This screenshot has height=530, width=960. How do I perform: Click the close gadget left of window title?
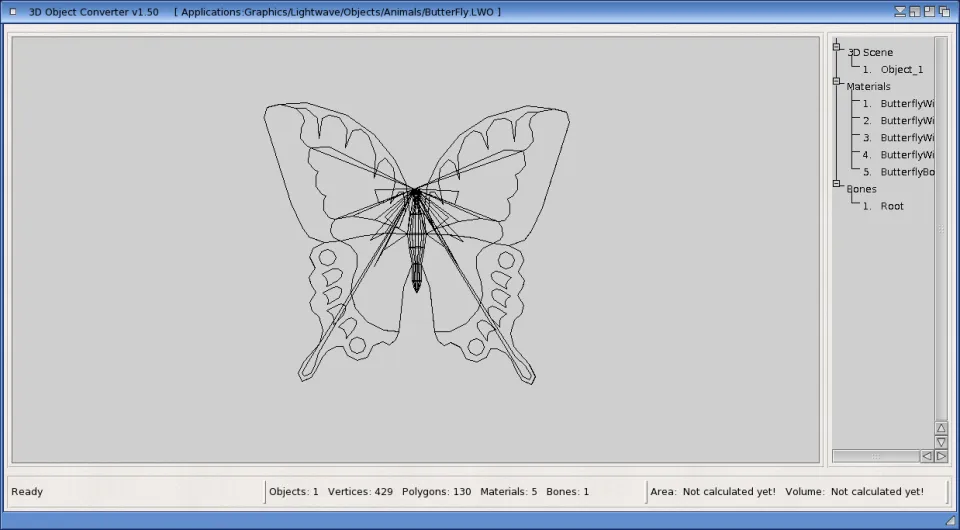tap(13, 11)
